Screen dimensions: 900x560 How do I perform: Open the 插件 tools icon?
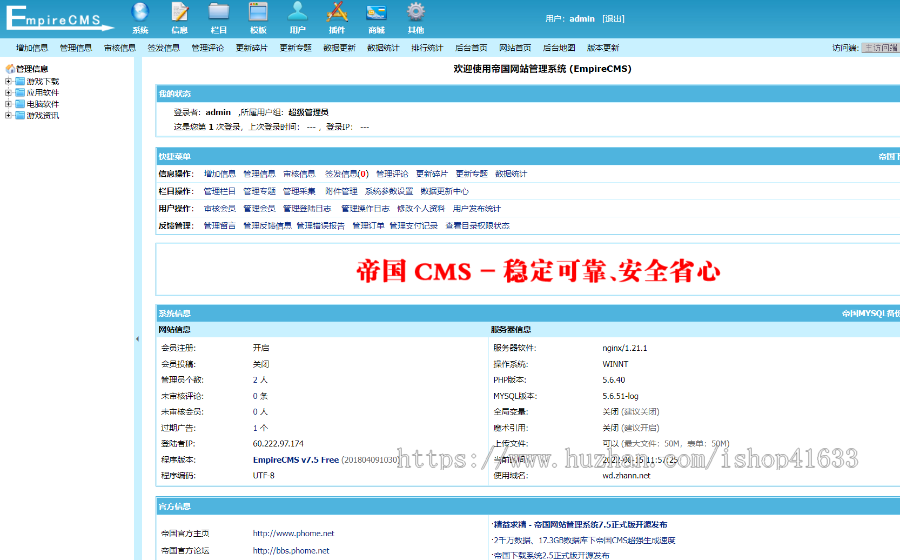pos(337,12)
